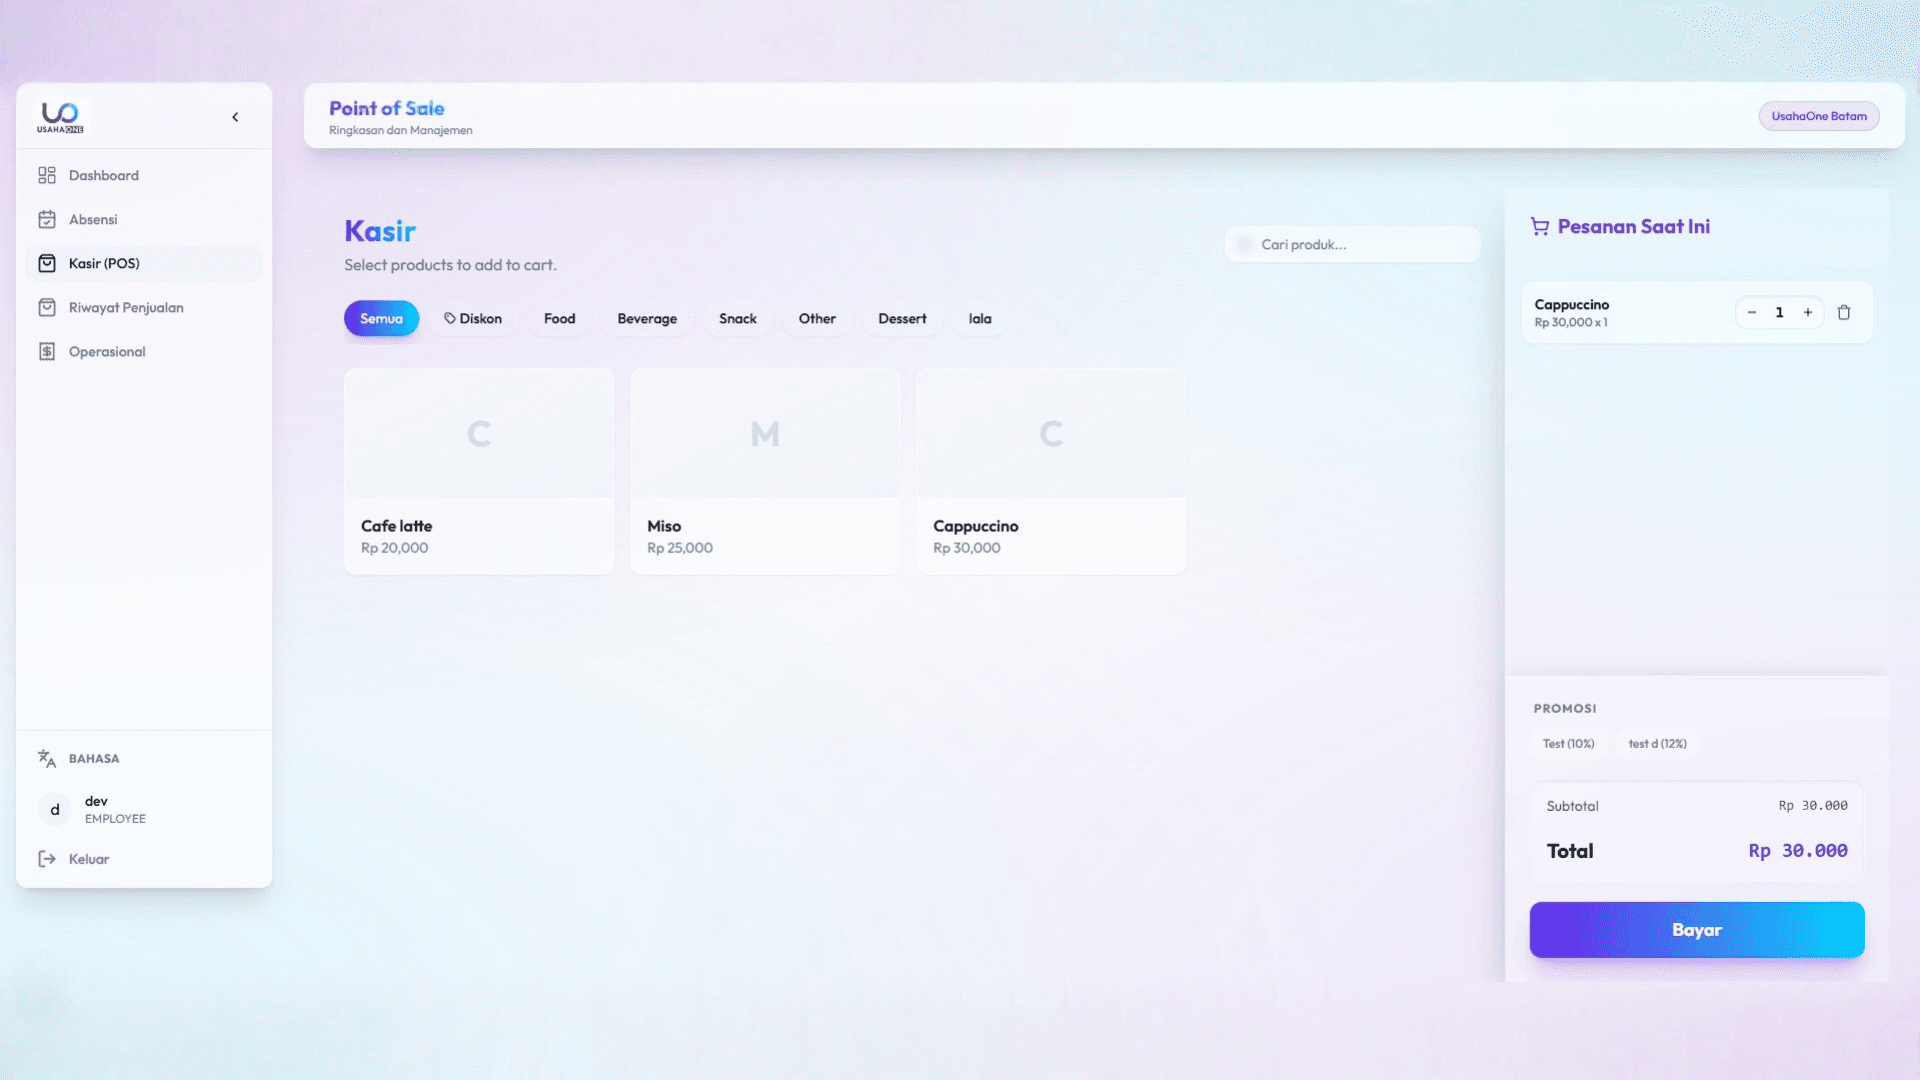Toggle the Test (10%) promo chip
Image resolution: width=1920 pixels, height=1080 pixels.
coord(1568,743)
